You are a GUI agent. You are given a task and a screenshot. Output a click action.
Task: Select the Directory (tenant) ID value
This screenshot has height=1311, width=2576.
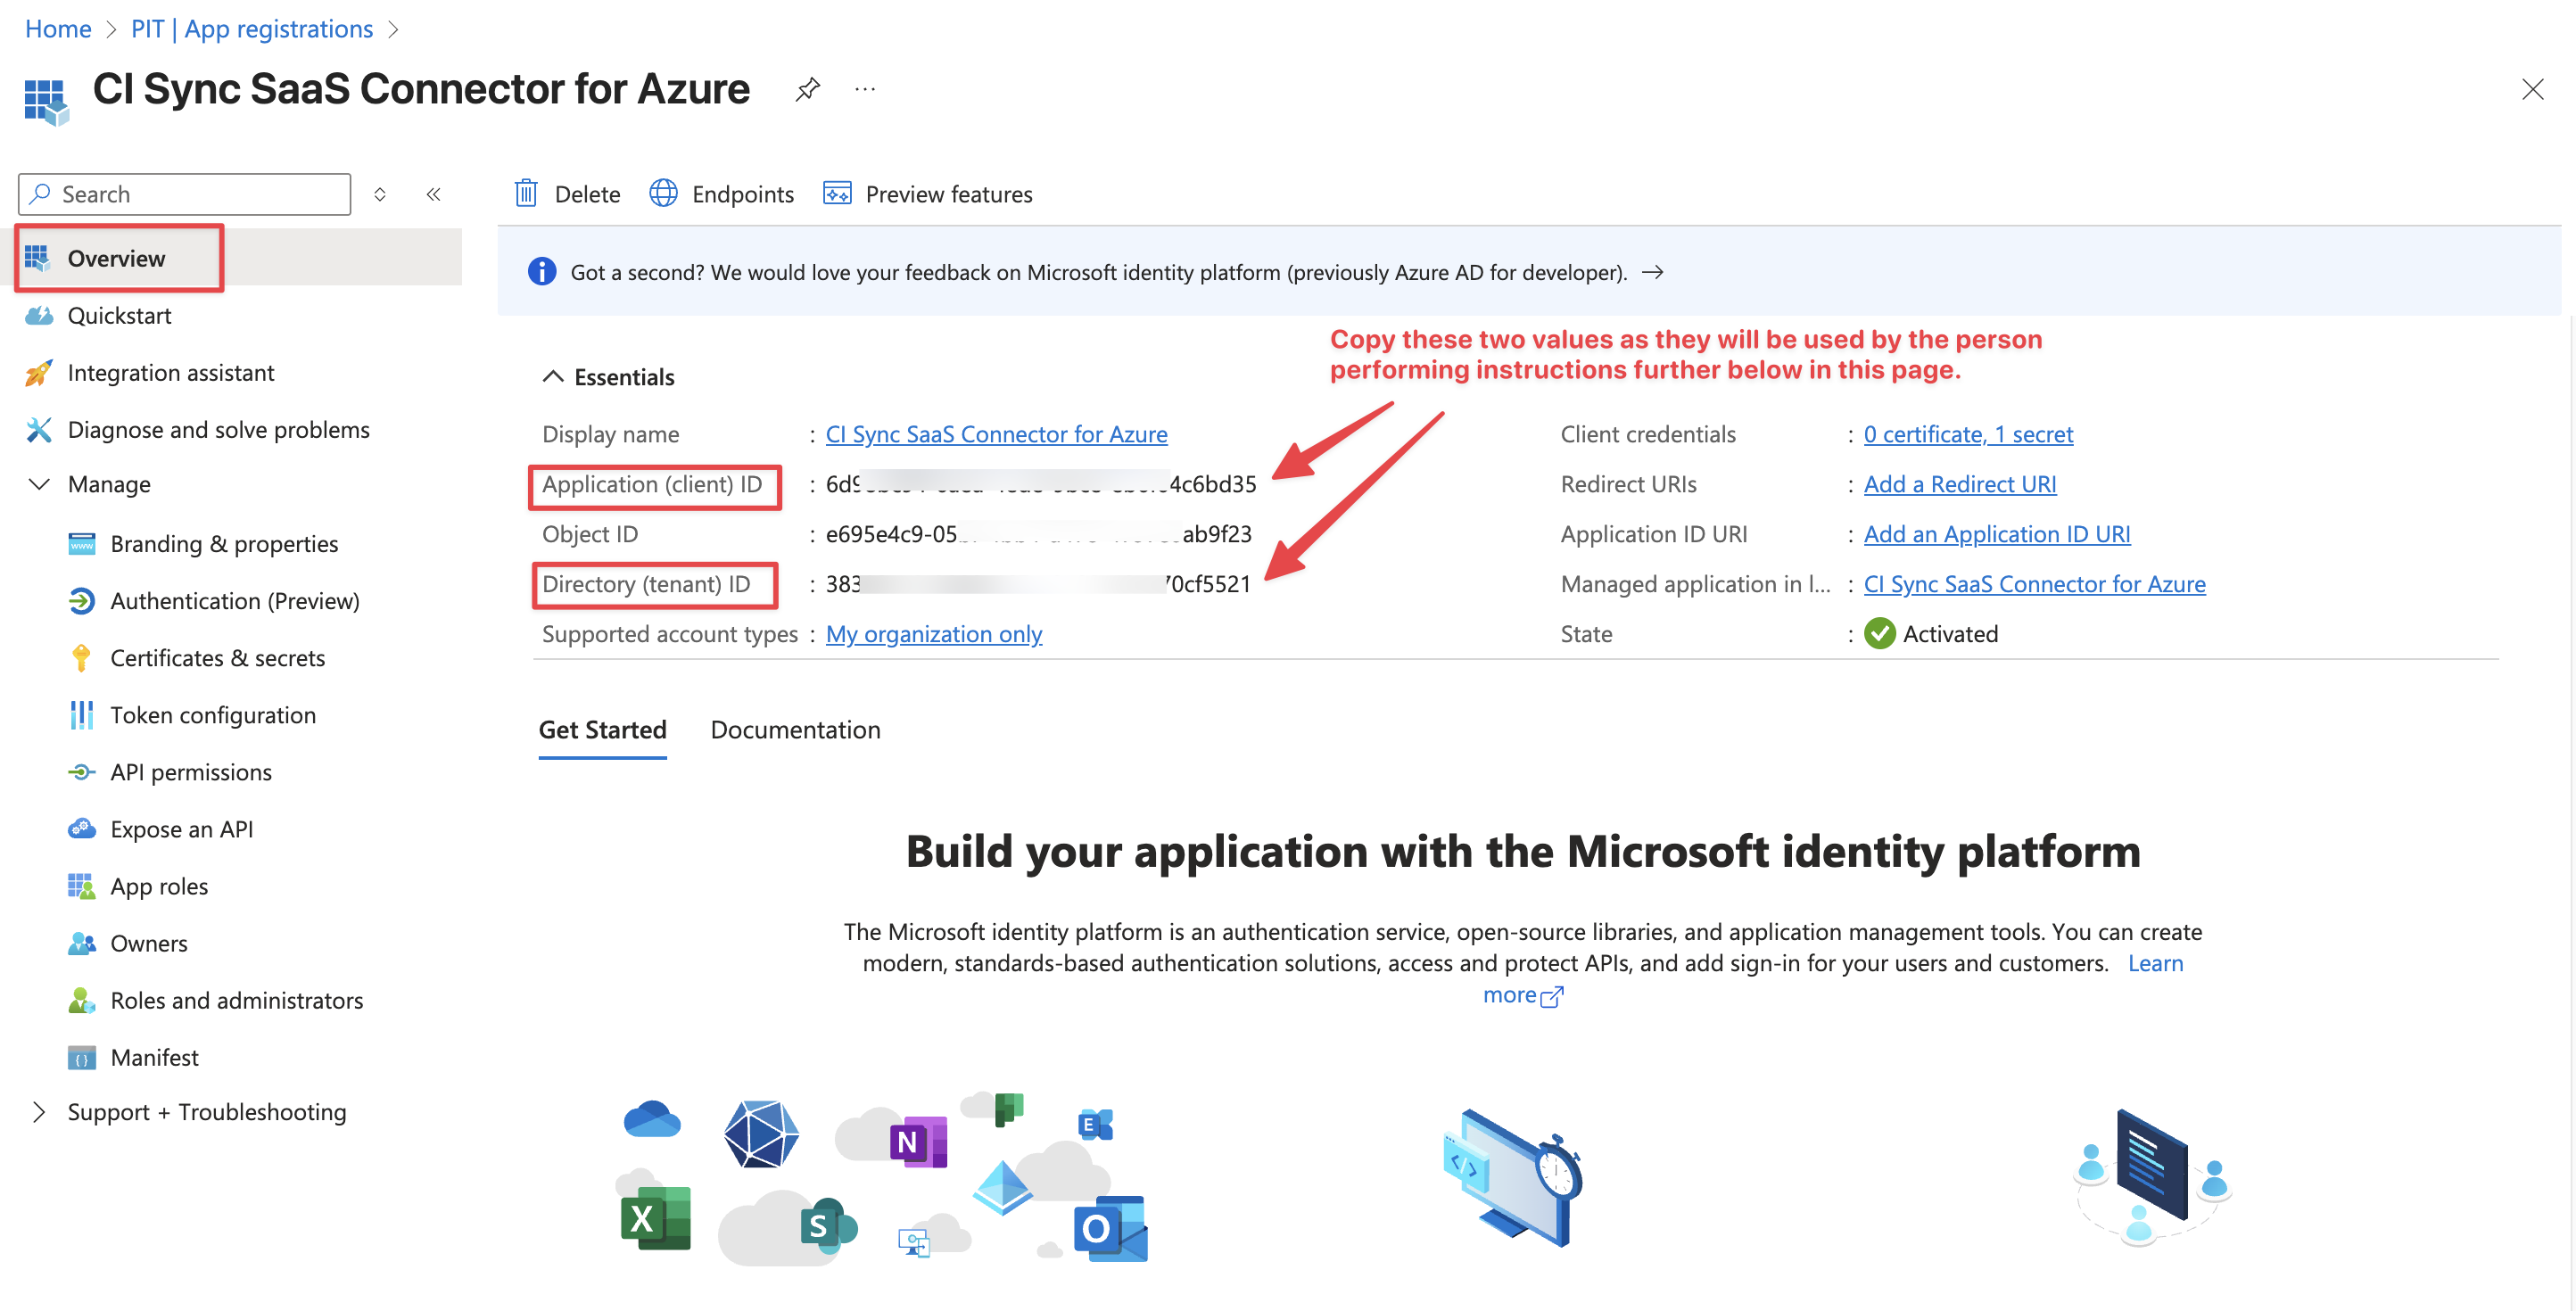coord(1038,584)
